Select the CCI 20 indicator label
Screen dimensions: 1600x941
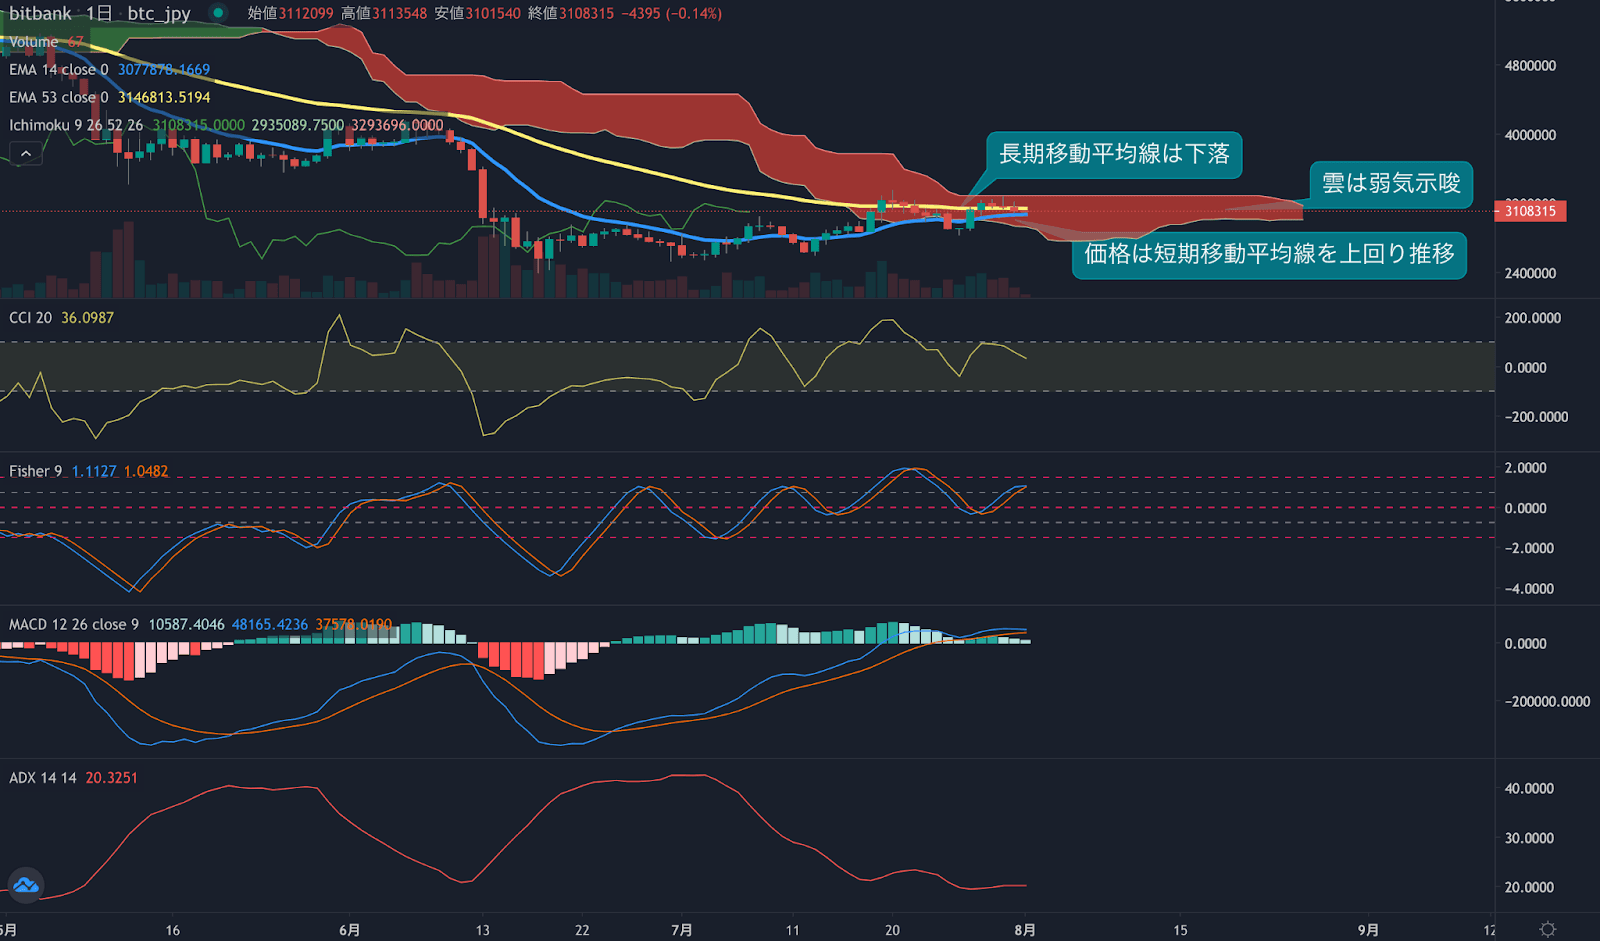pos(30,318)
